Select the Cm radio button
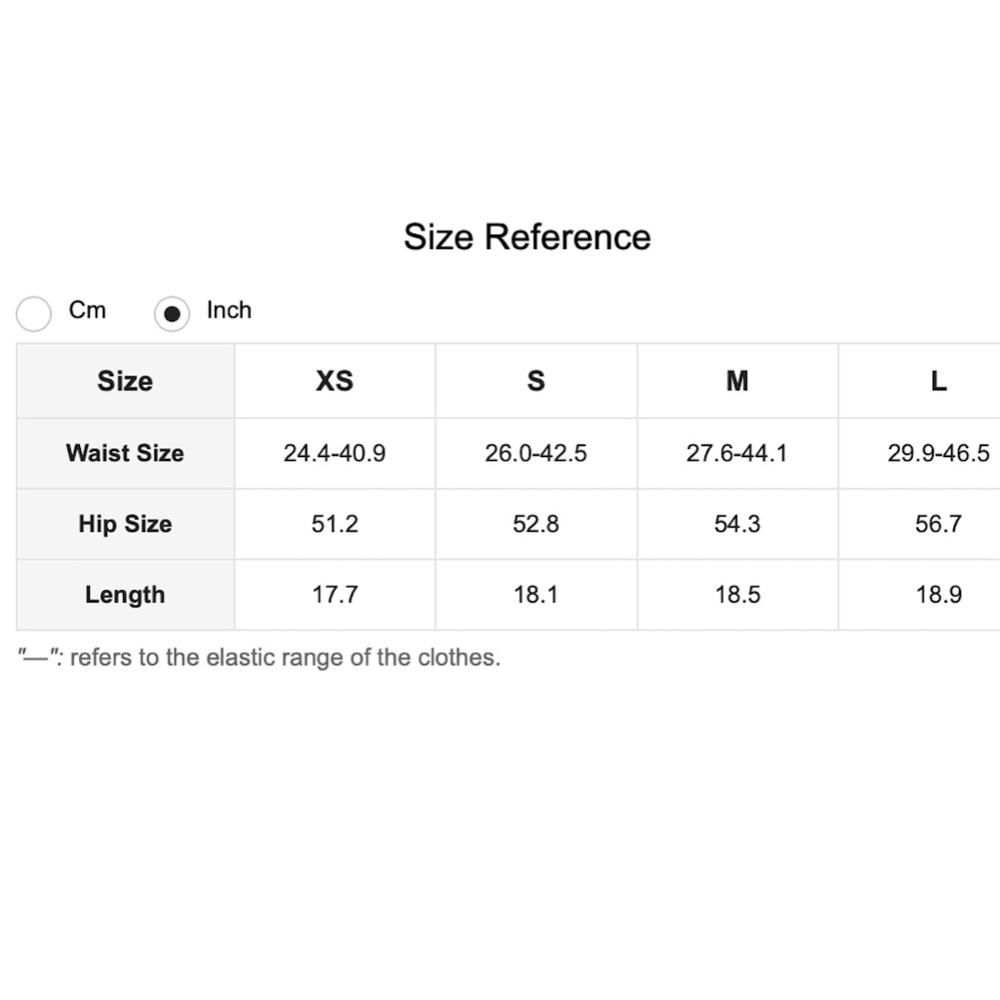1000x1000 pixels. (x=34, y=314)
